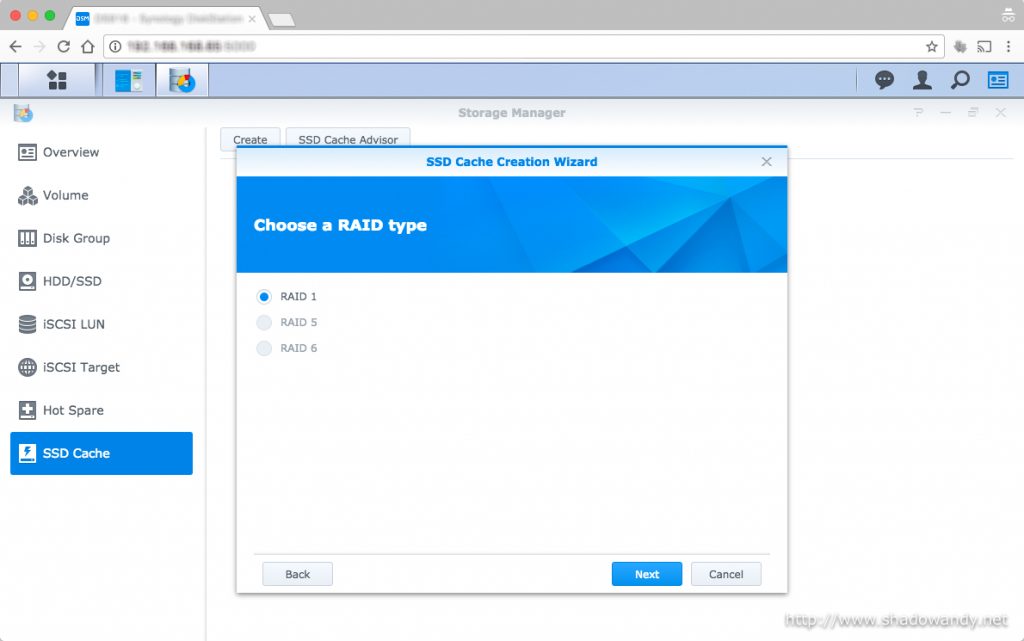
Task: Click the Control Panel taskbar icon
Action: click(128, 80)
